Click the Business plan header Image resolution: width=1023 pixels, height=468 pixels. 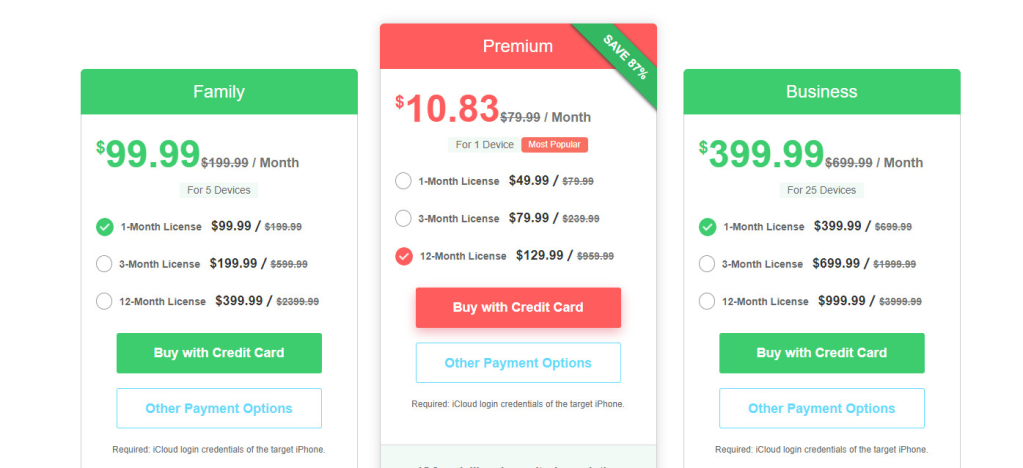[821, 92]
